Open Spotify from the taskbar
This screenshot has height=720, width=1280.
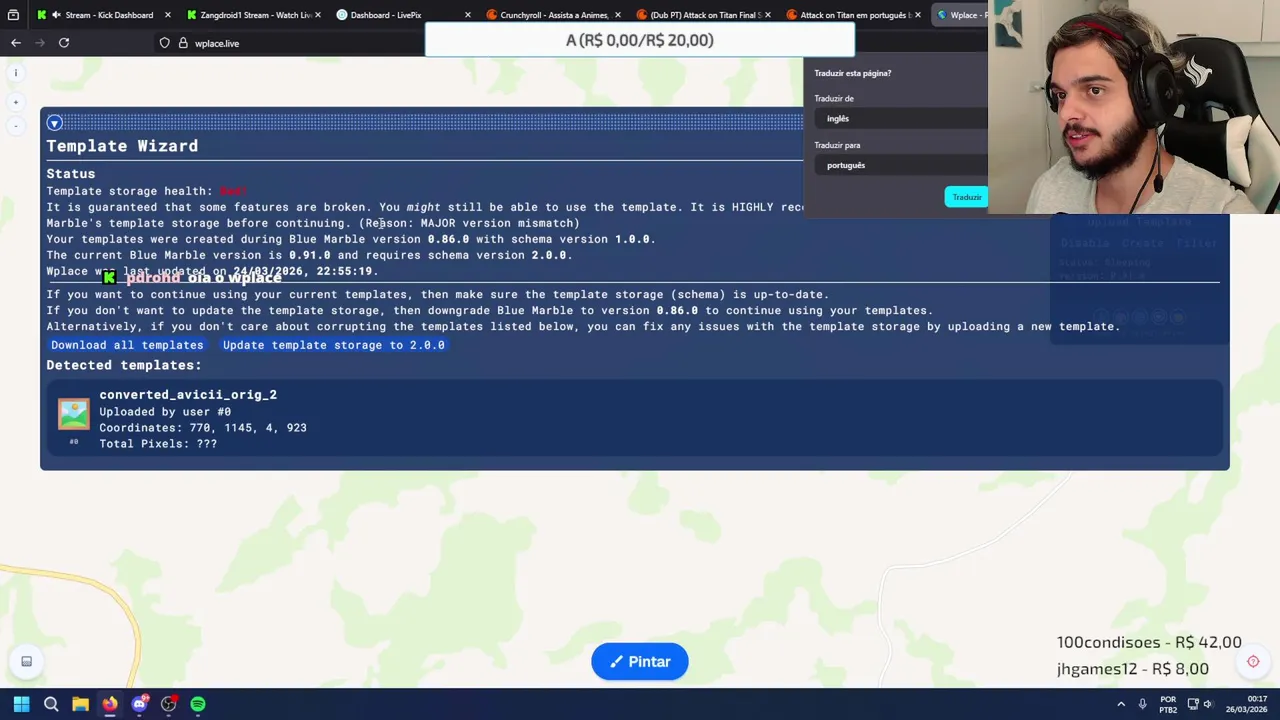[x=198, y=704]
